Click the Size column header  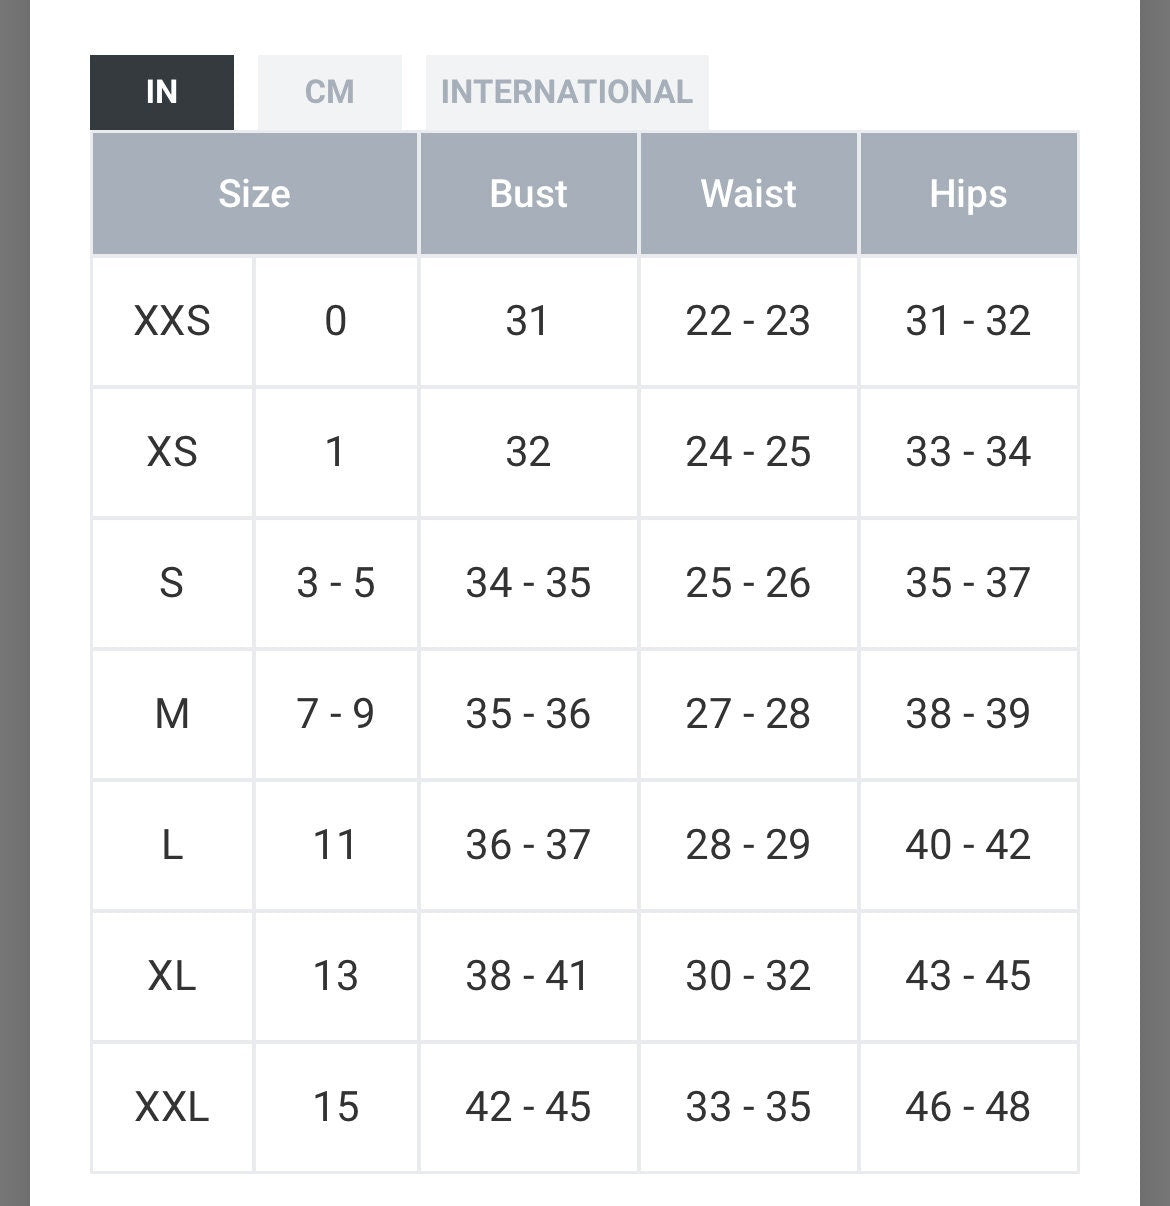(x=254, y=193)
